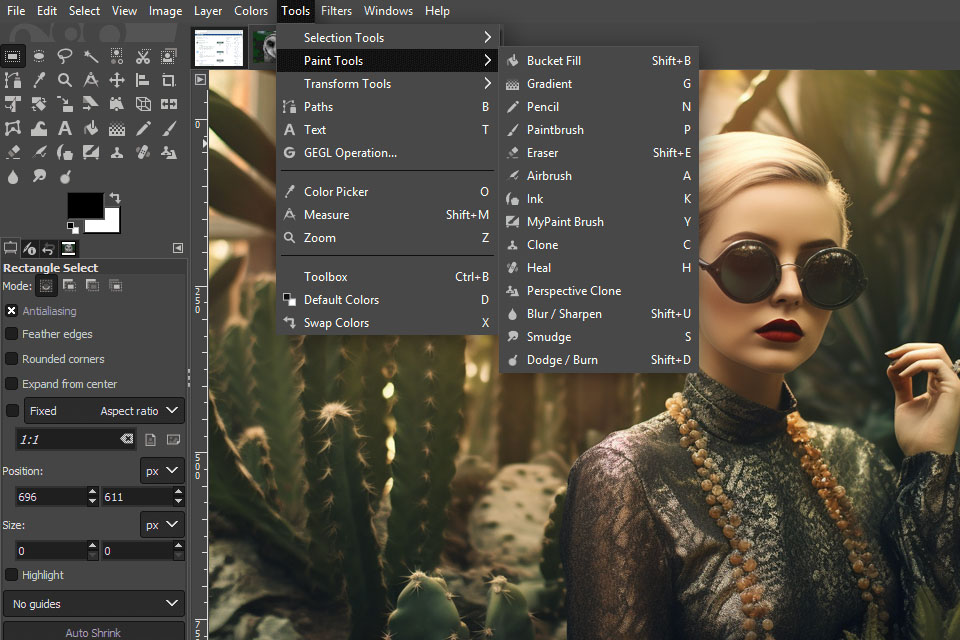Viewport: 960px width, 640px height.
Task: Choose the Move tool in toolbox
Action: 117,80
